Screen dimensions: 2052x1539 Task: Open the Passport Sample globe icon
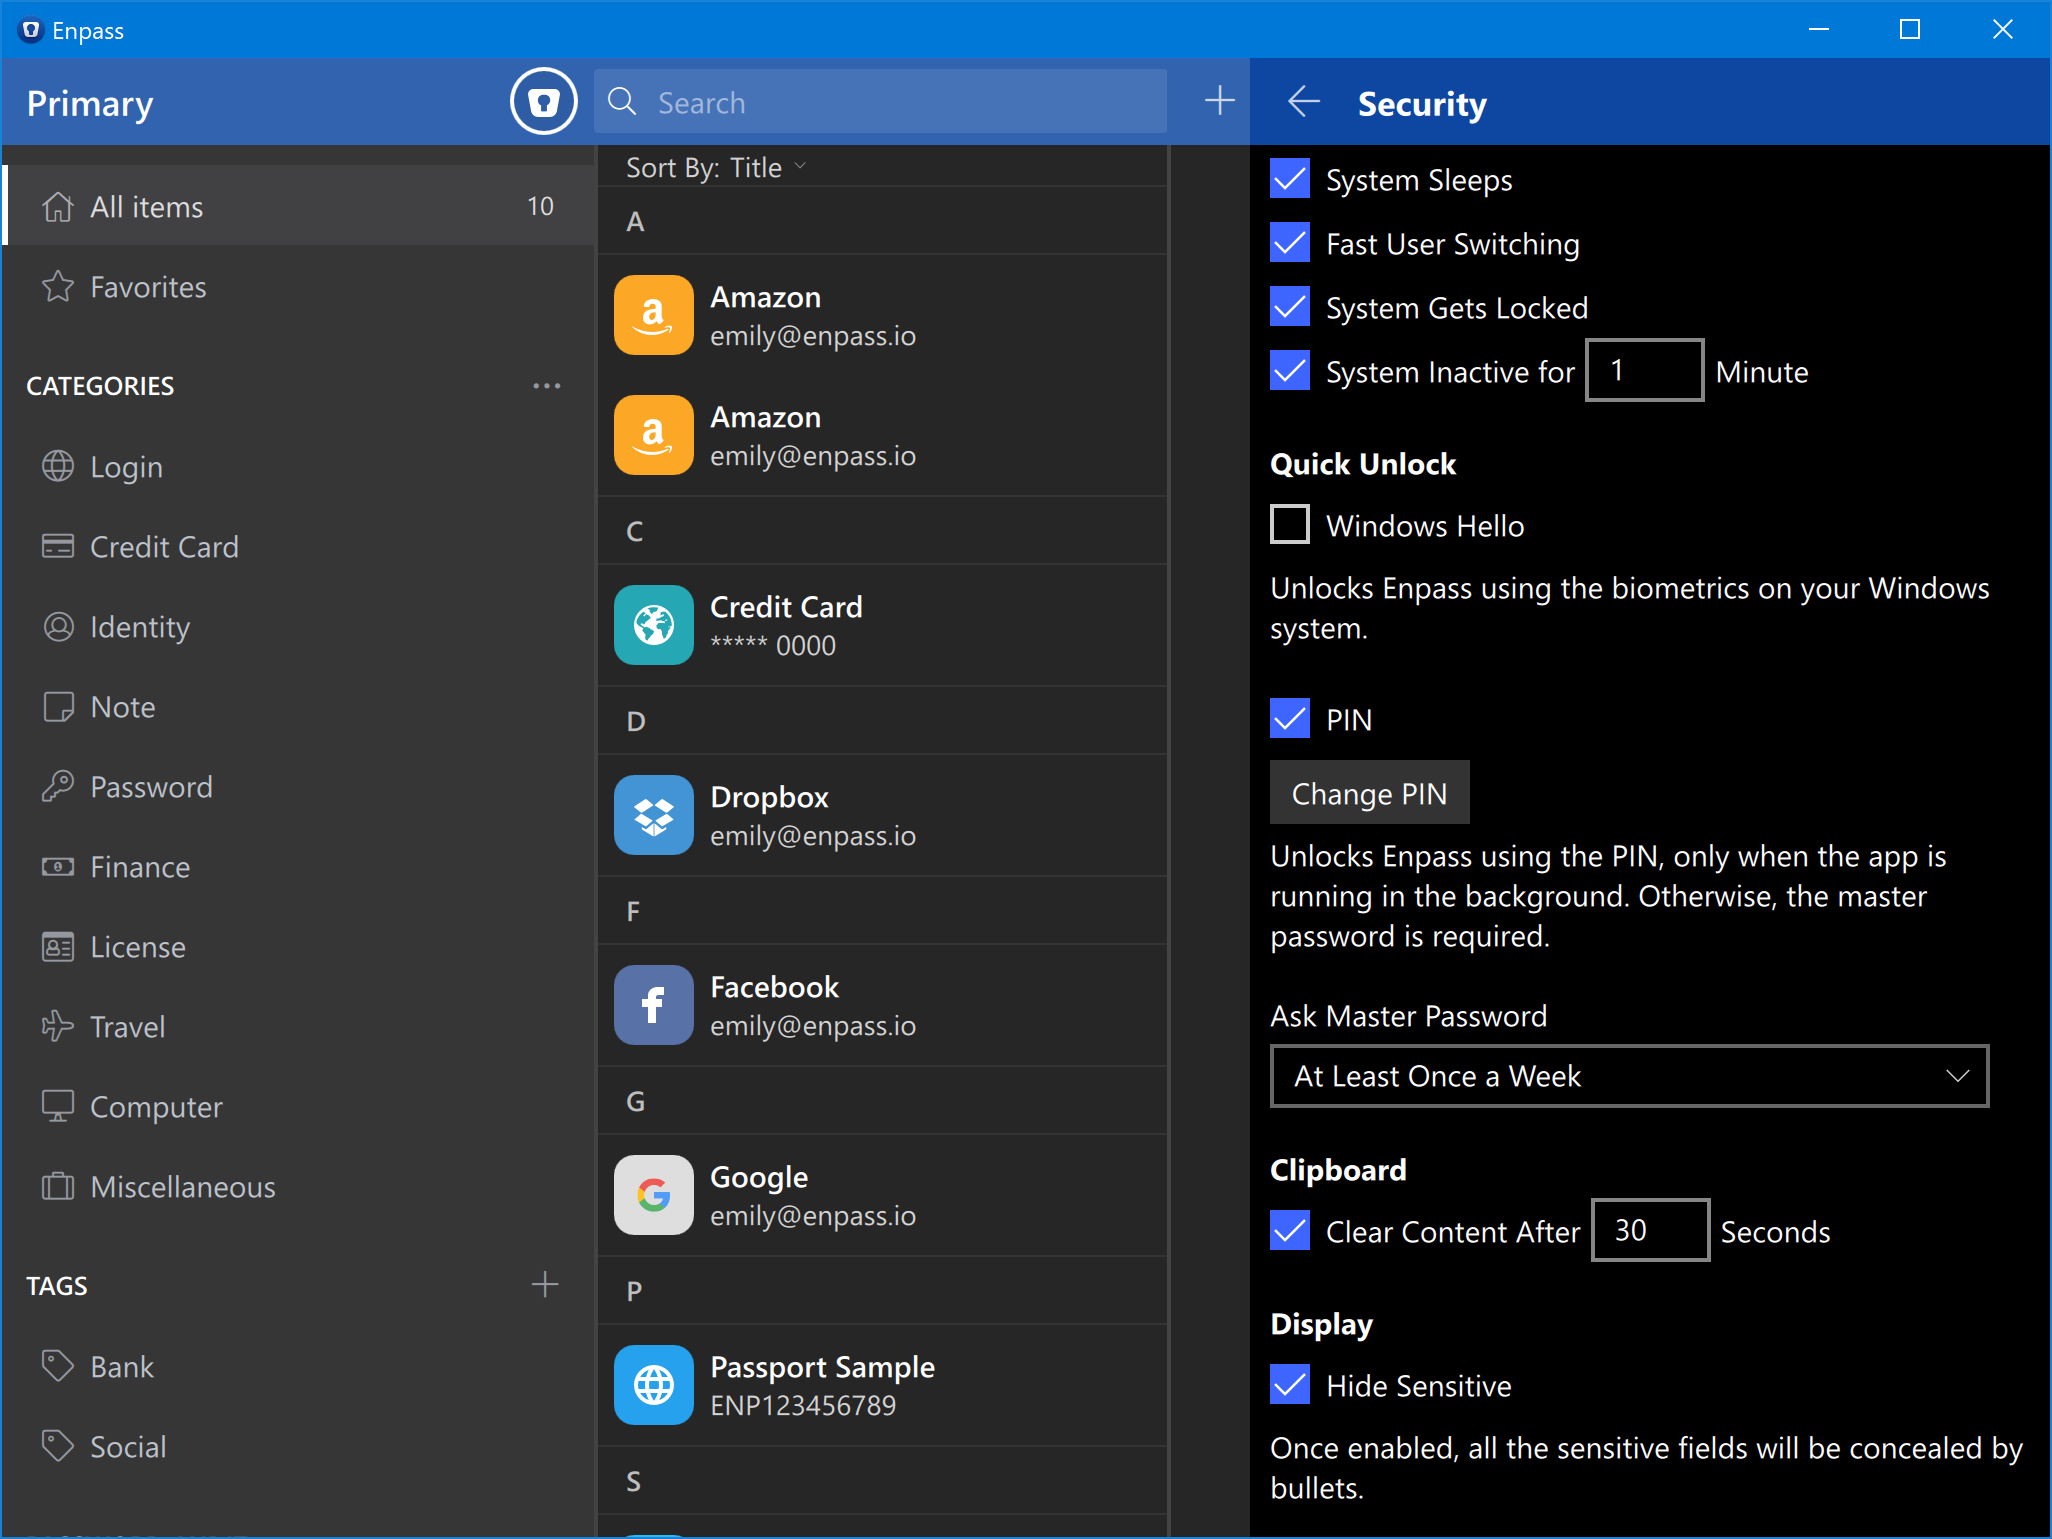(654, 1385)
